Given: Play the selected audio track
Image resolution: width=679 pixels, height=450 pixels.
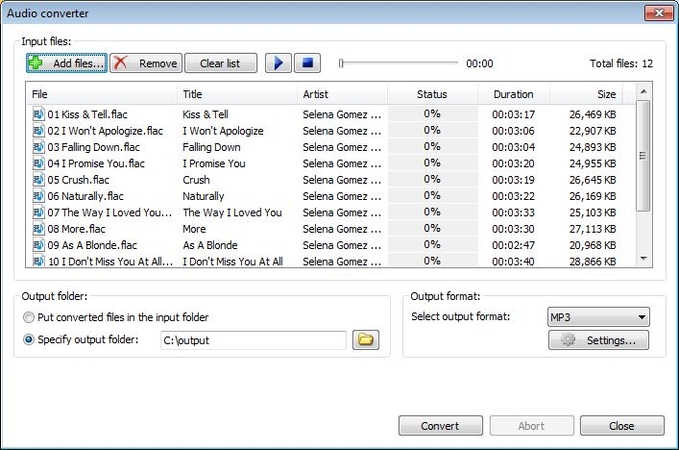Looking at the screenshot, I should (x=278, y=63).
